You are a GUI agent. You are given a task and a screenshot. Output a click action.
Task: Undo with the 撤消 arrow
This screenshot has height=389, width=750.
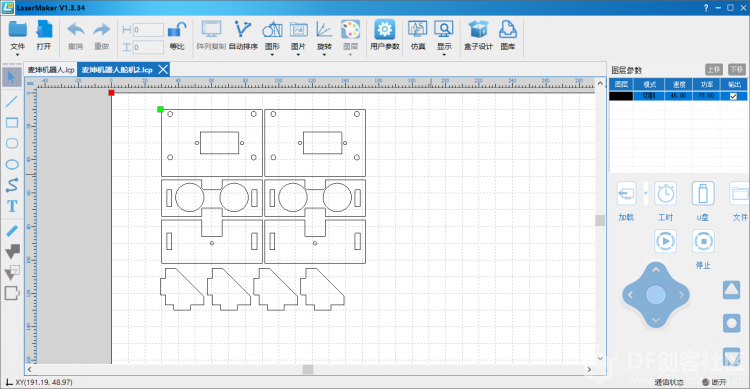point(76,31)
